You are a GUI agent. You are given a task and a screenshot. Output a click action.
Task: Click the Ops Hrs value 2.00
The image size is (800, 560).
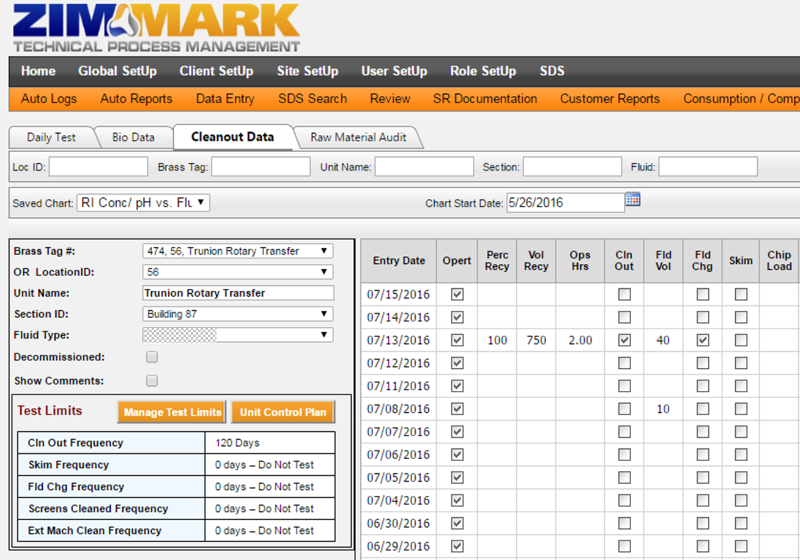[580, 340]
